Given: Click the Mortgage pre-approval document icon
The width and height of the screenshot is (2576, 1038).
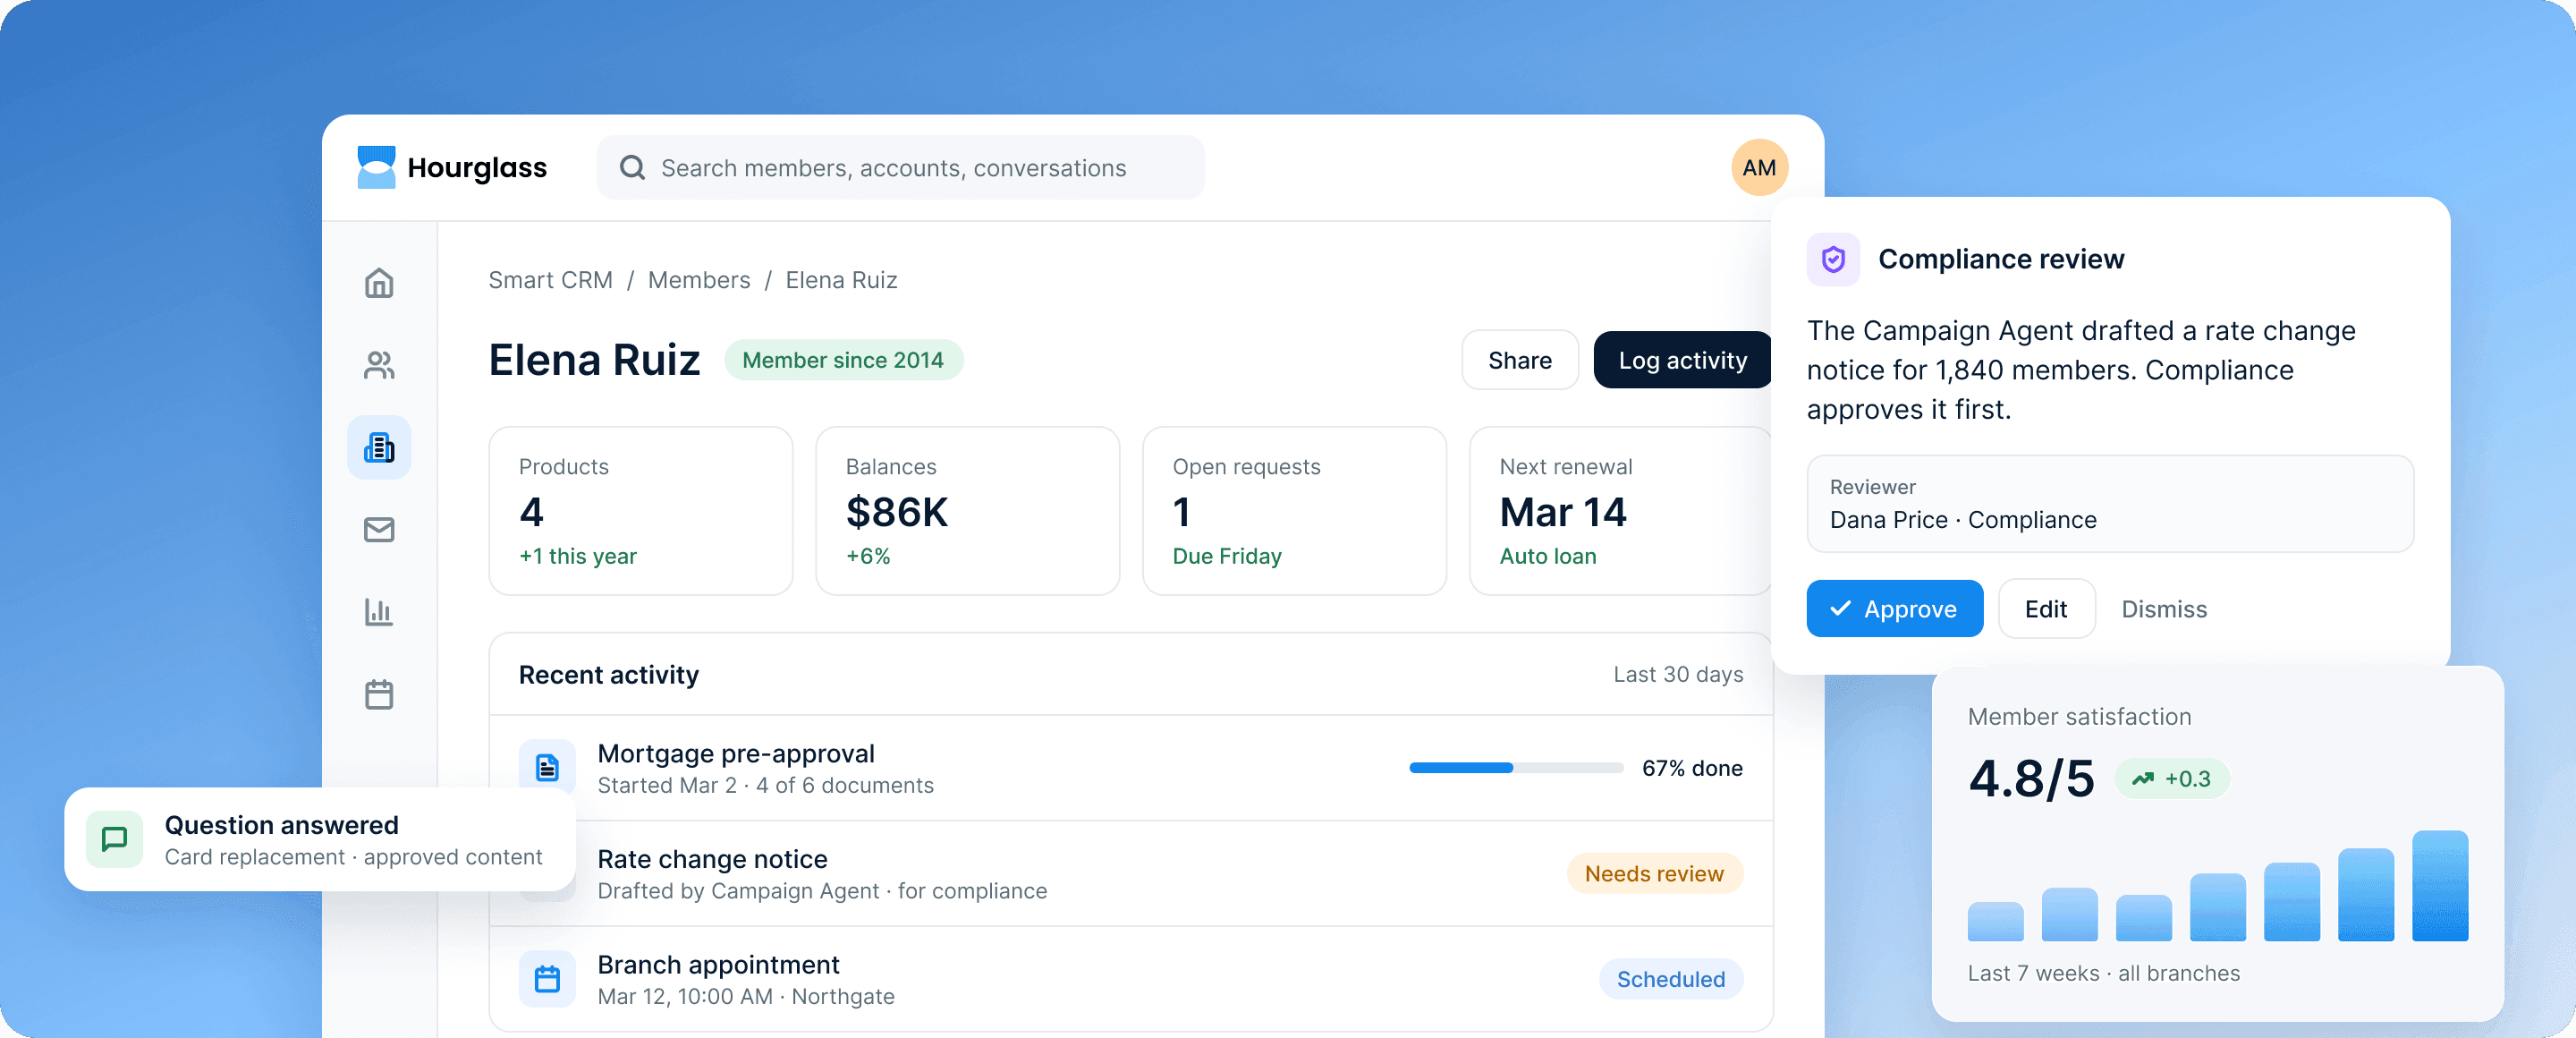Looking at the screenshot, I should tap(547, 767).
